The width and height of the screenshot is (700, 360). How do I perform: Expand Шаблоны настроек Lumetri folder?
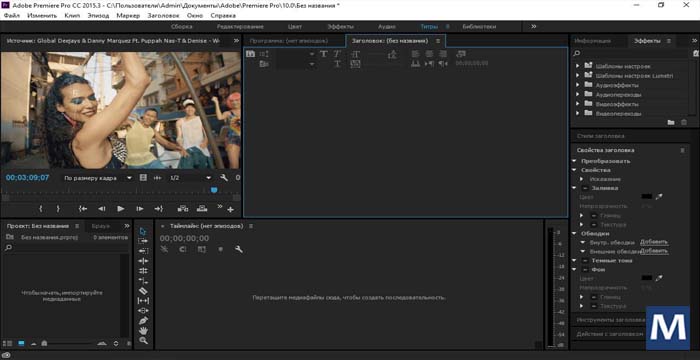pos(577,75)
